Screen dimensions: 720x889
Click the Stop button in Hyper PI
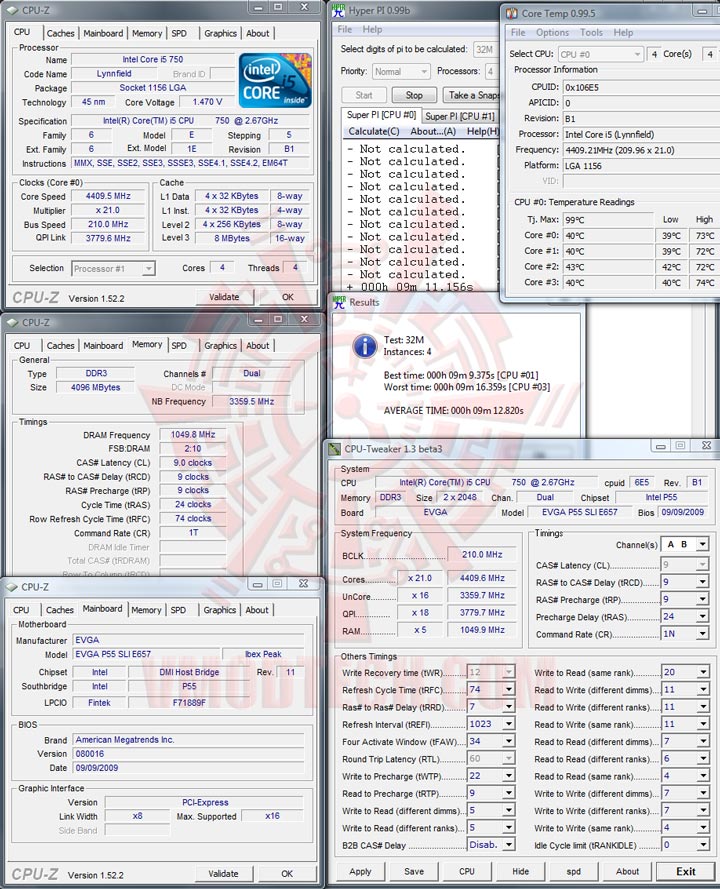(414, 96)
